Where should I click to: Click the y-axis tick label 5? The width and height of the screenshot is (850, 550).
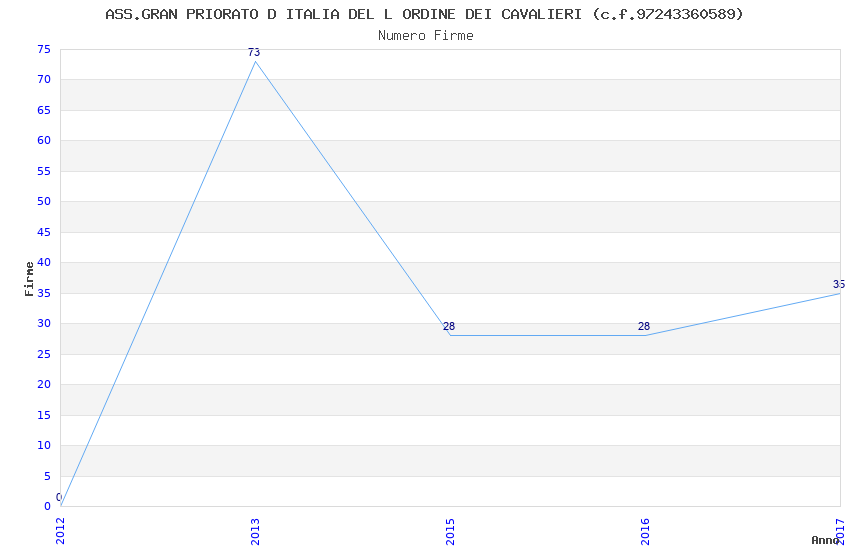47,476
